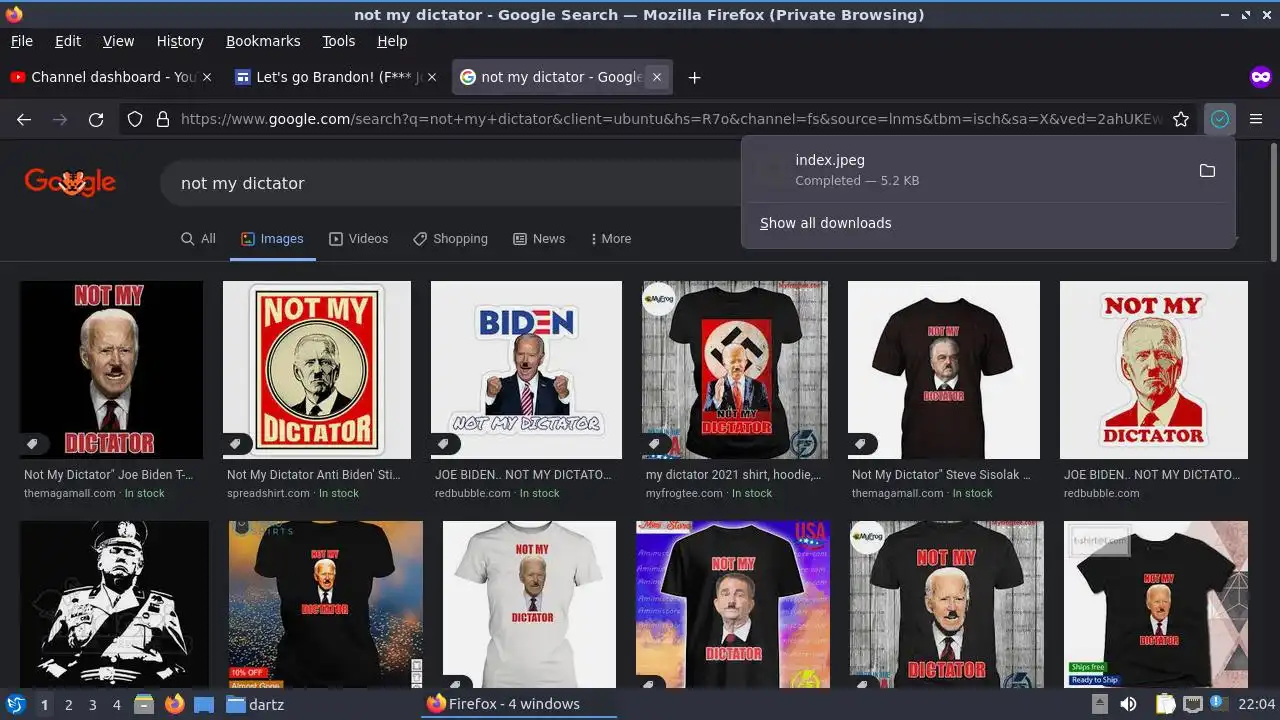Open Firefox hamburger application menu

coord(1256,119)
